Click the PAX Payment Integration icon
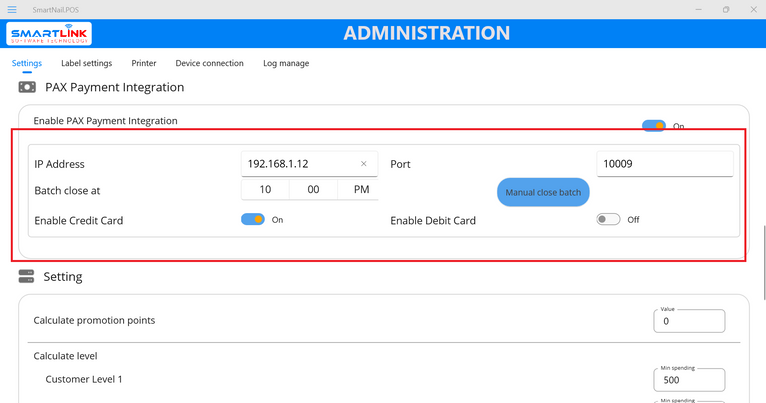 pos(27,87)
